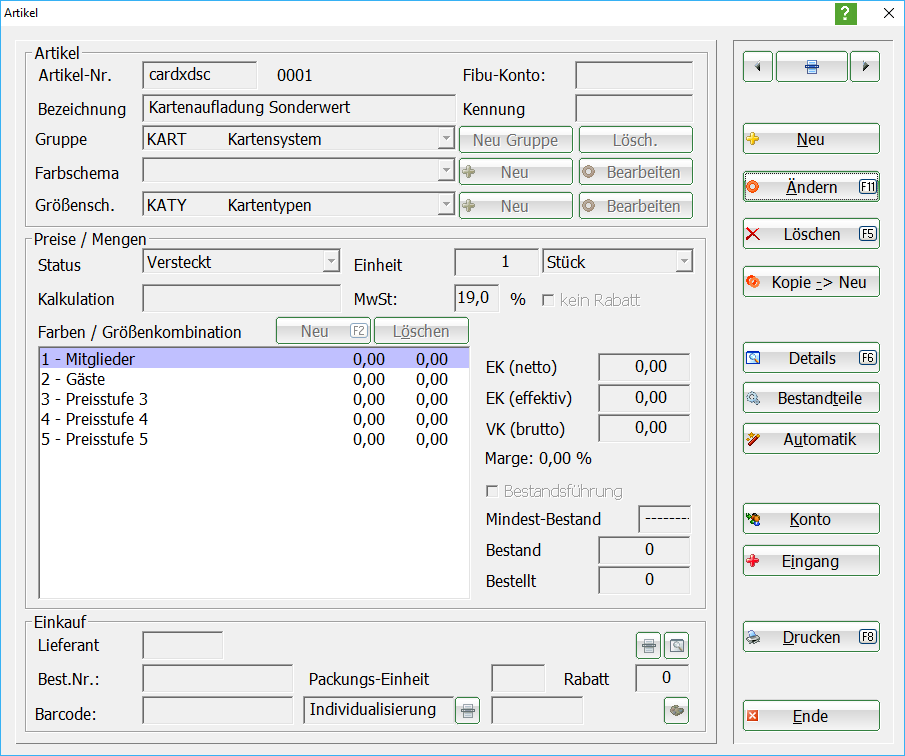This screenshot has height=756, width=905.
Task: Open the Einheit dropdown showing Stück
Action: [683, 263]
